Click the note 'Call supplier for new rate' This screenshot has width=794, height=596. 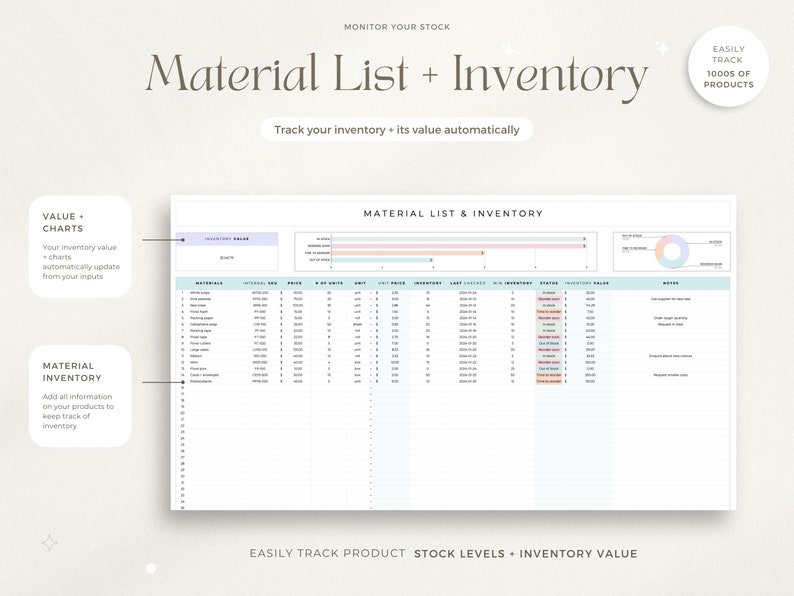[x=670, y=299]
